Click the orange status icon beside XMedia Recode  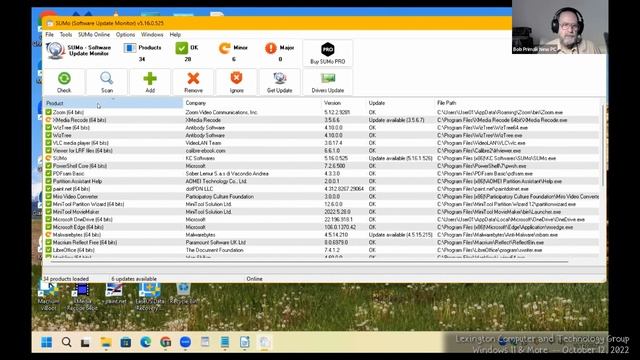click(49, 120)
